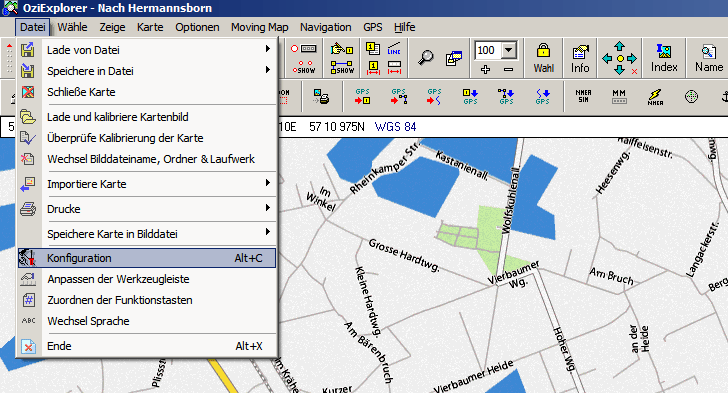Click Ende to exit the program

tap(147, 346)
